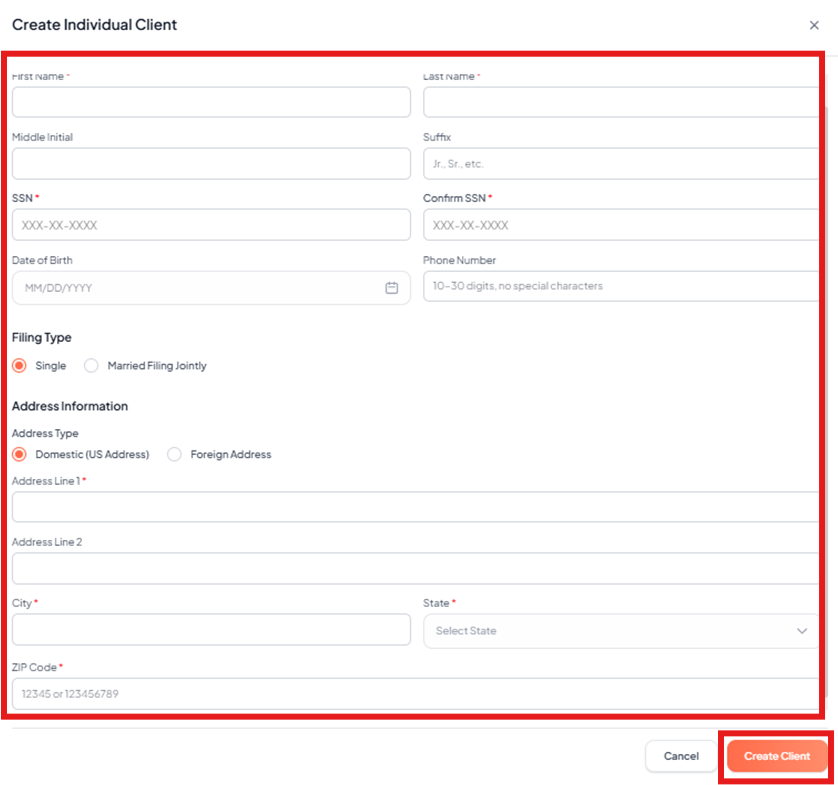This screenshot has width=838, height=785.
Task: Focus the Confirm SSN field
Action: click(x=620, y=225)
